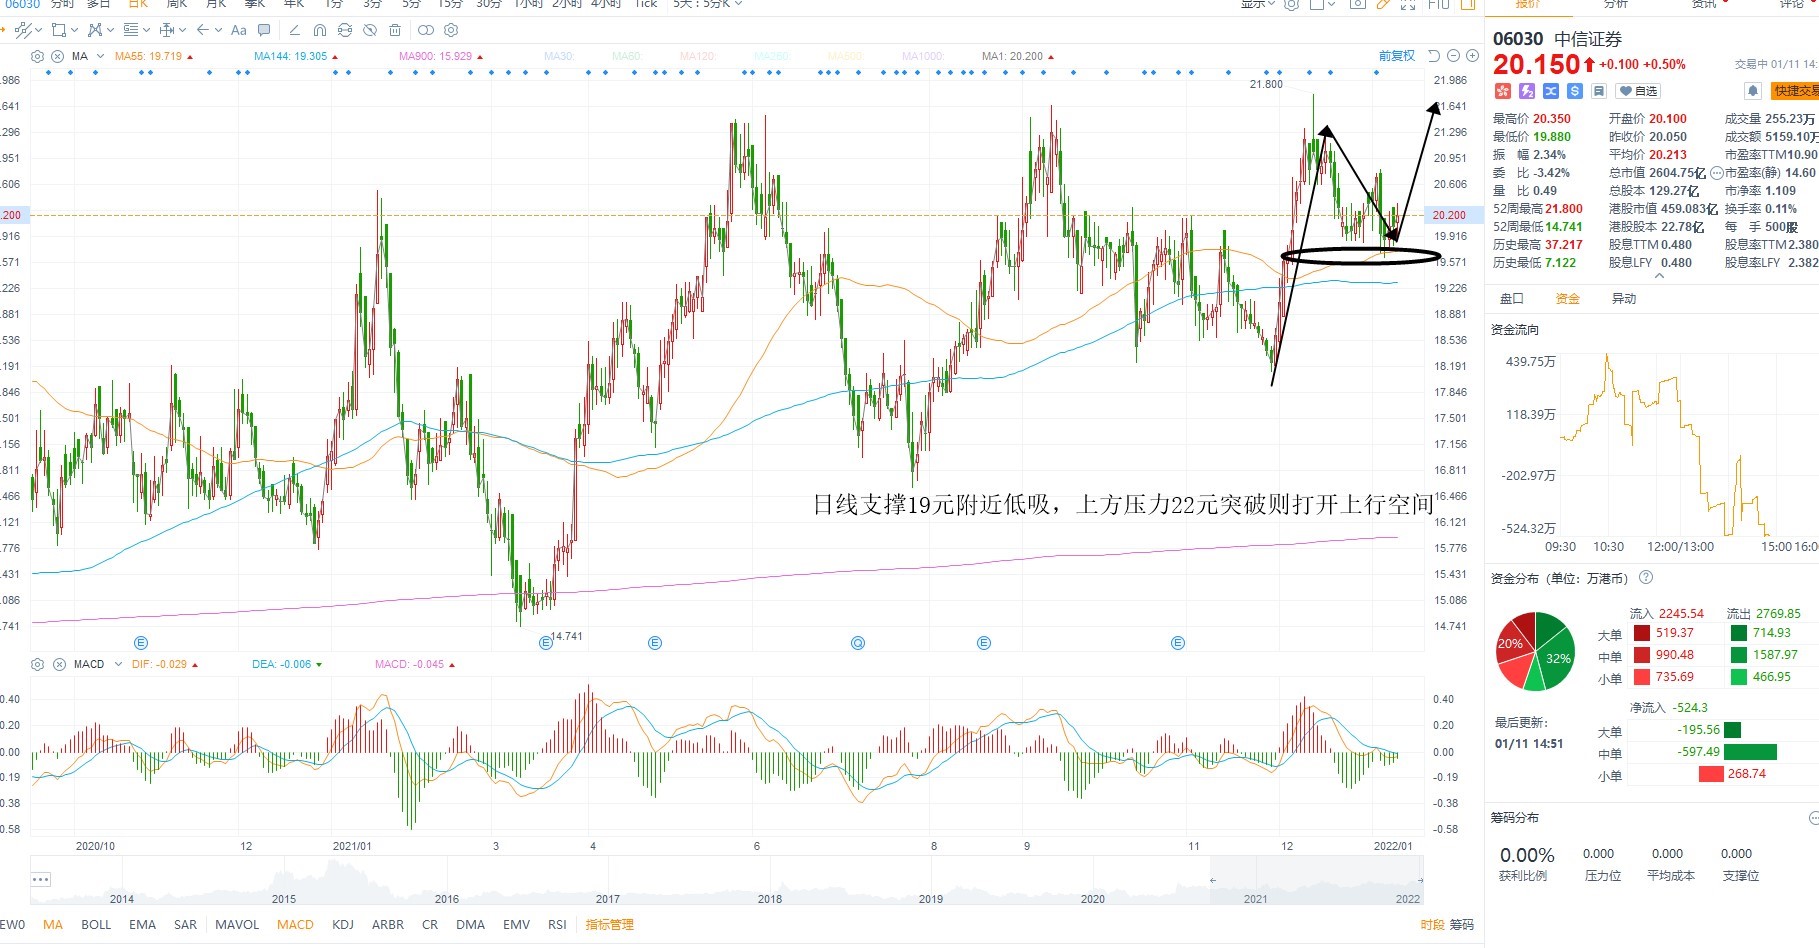1819x948 pixels.
Task: Click the sync drawings icon
Action: (x=345, y=30)
